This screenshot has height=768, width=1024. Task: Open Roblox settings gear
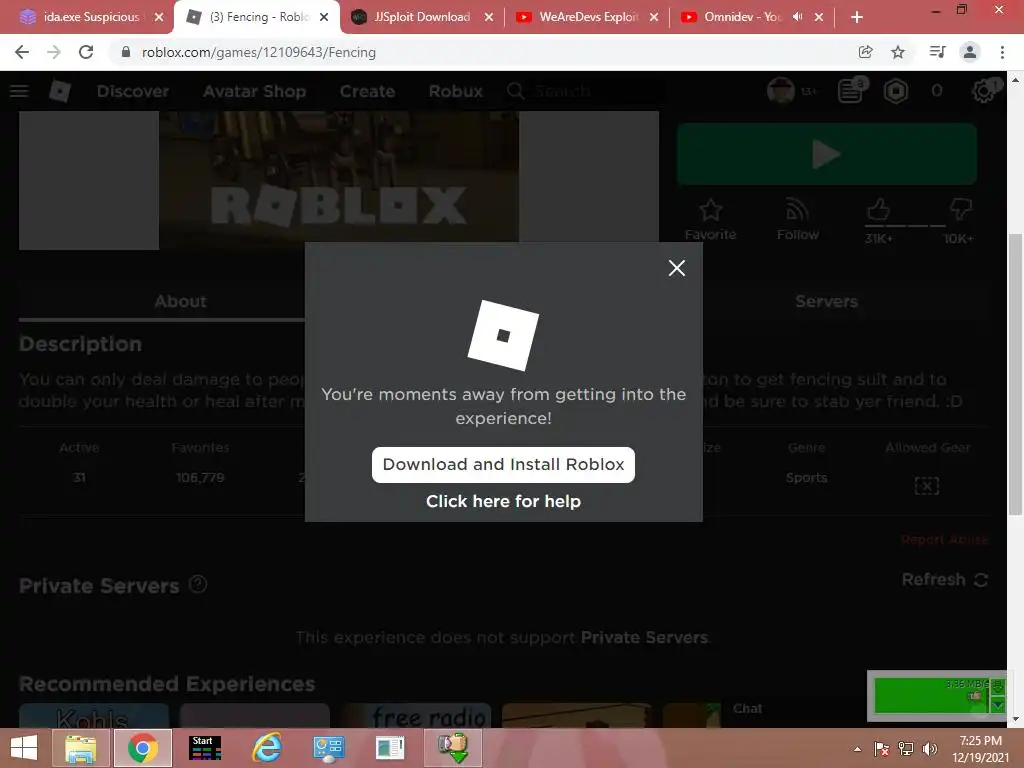click(983, 91)
